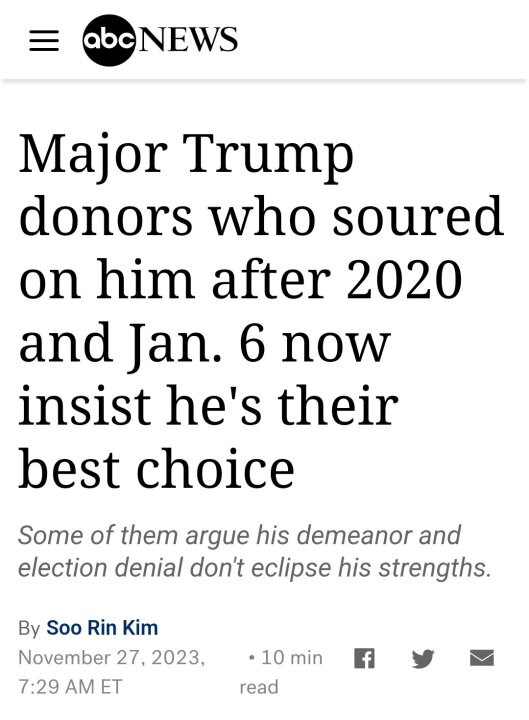The height and width of the screenshot is (720, 529).
Task: Share the article on Twitter
Action: click(423, 658)
